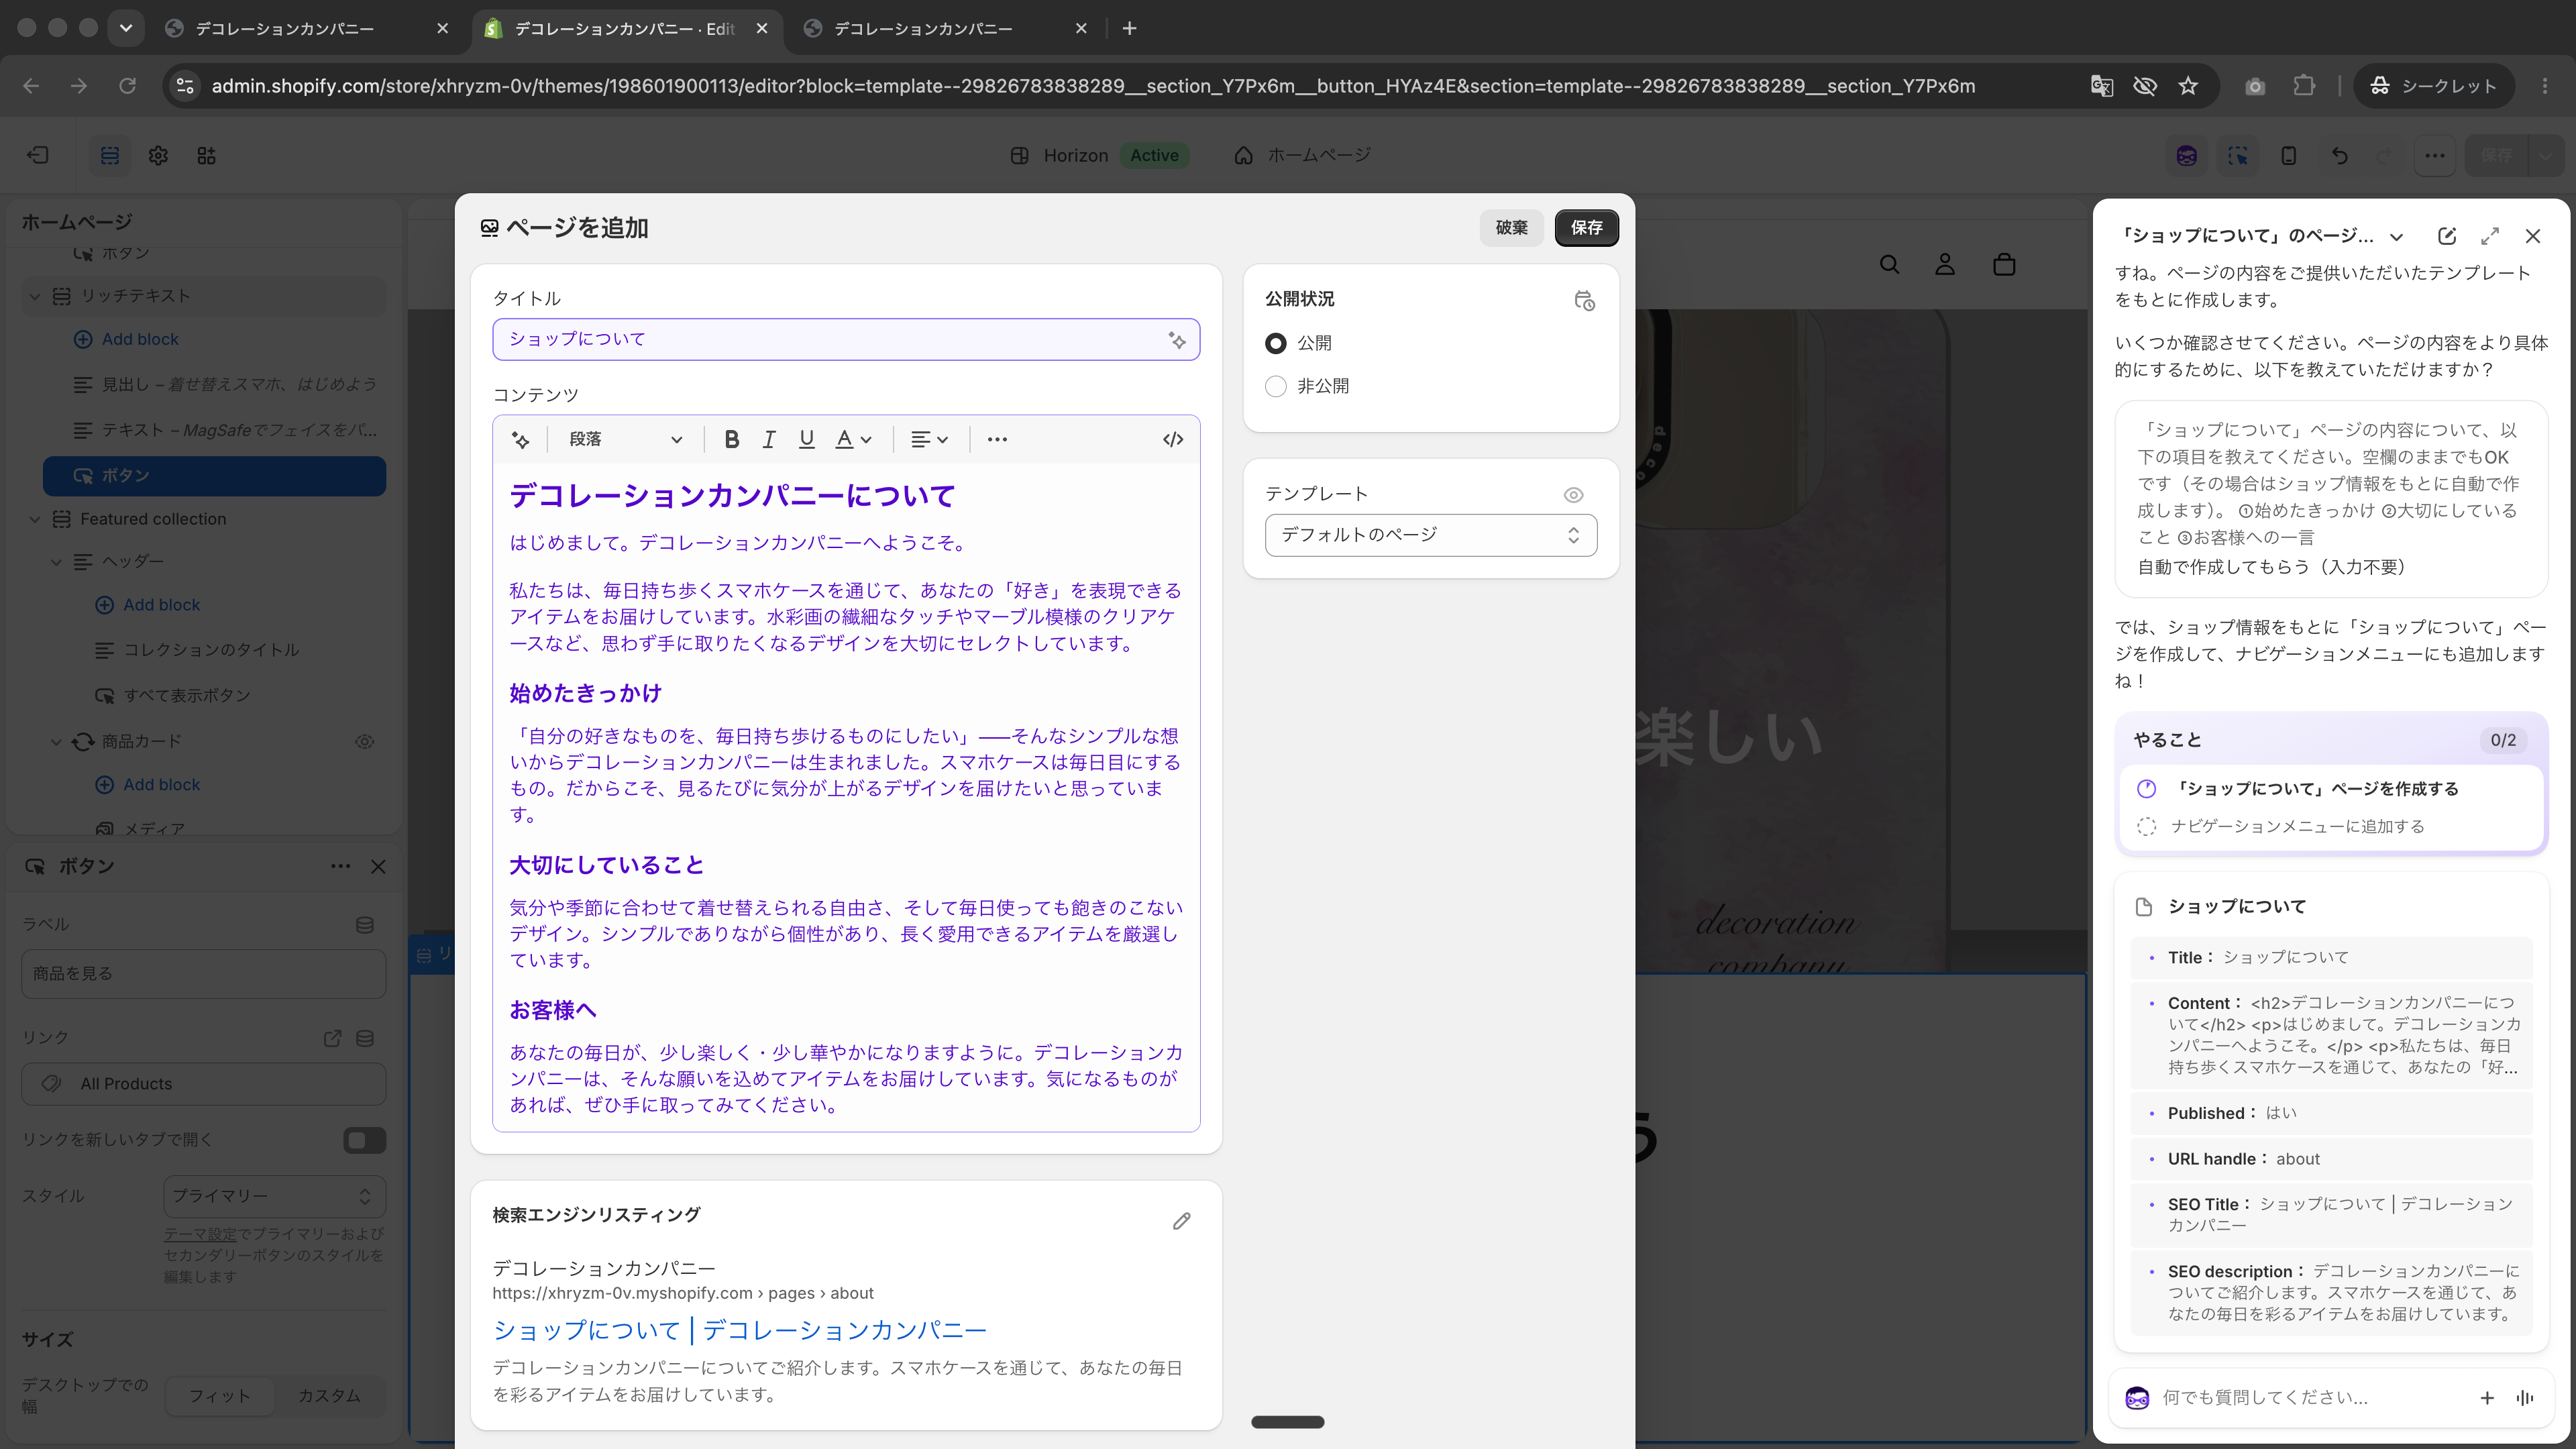Collapse ヘッダー block group
The height and width of the screenshot is (1449, 2576).
tap(56, 562)
